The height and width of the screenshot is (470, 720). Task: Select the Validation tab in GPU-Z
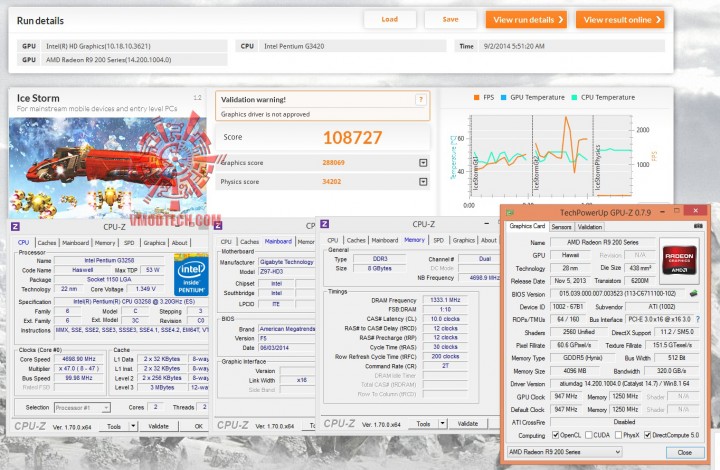[x=590, y=227]
